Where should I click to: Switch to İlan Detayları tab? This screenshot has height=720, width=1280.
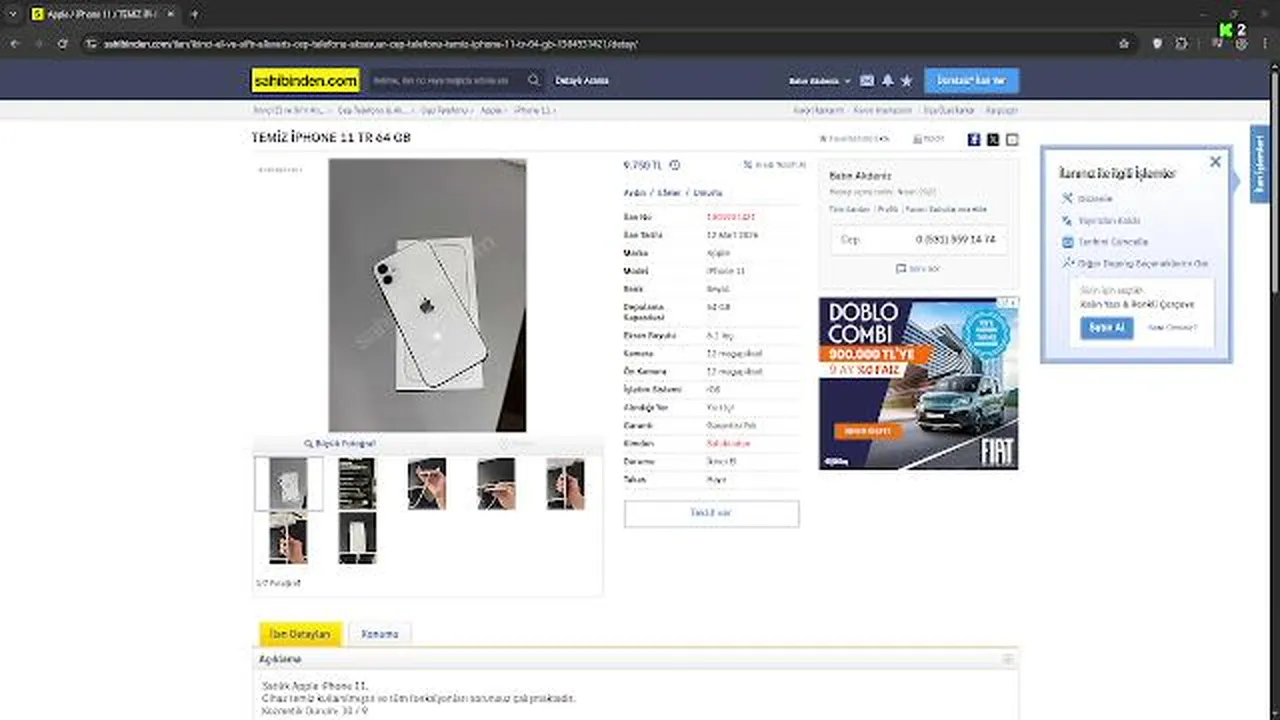pyautogui.click(x=300, y=634)
